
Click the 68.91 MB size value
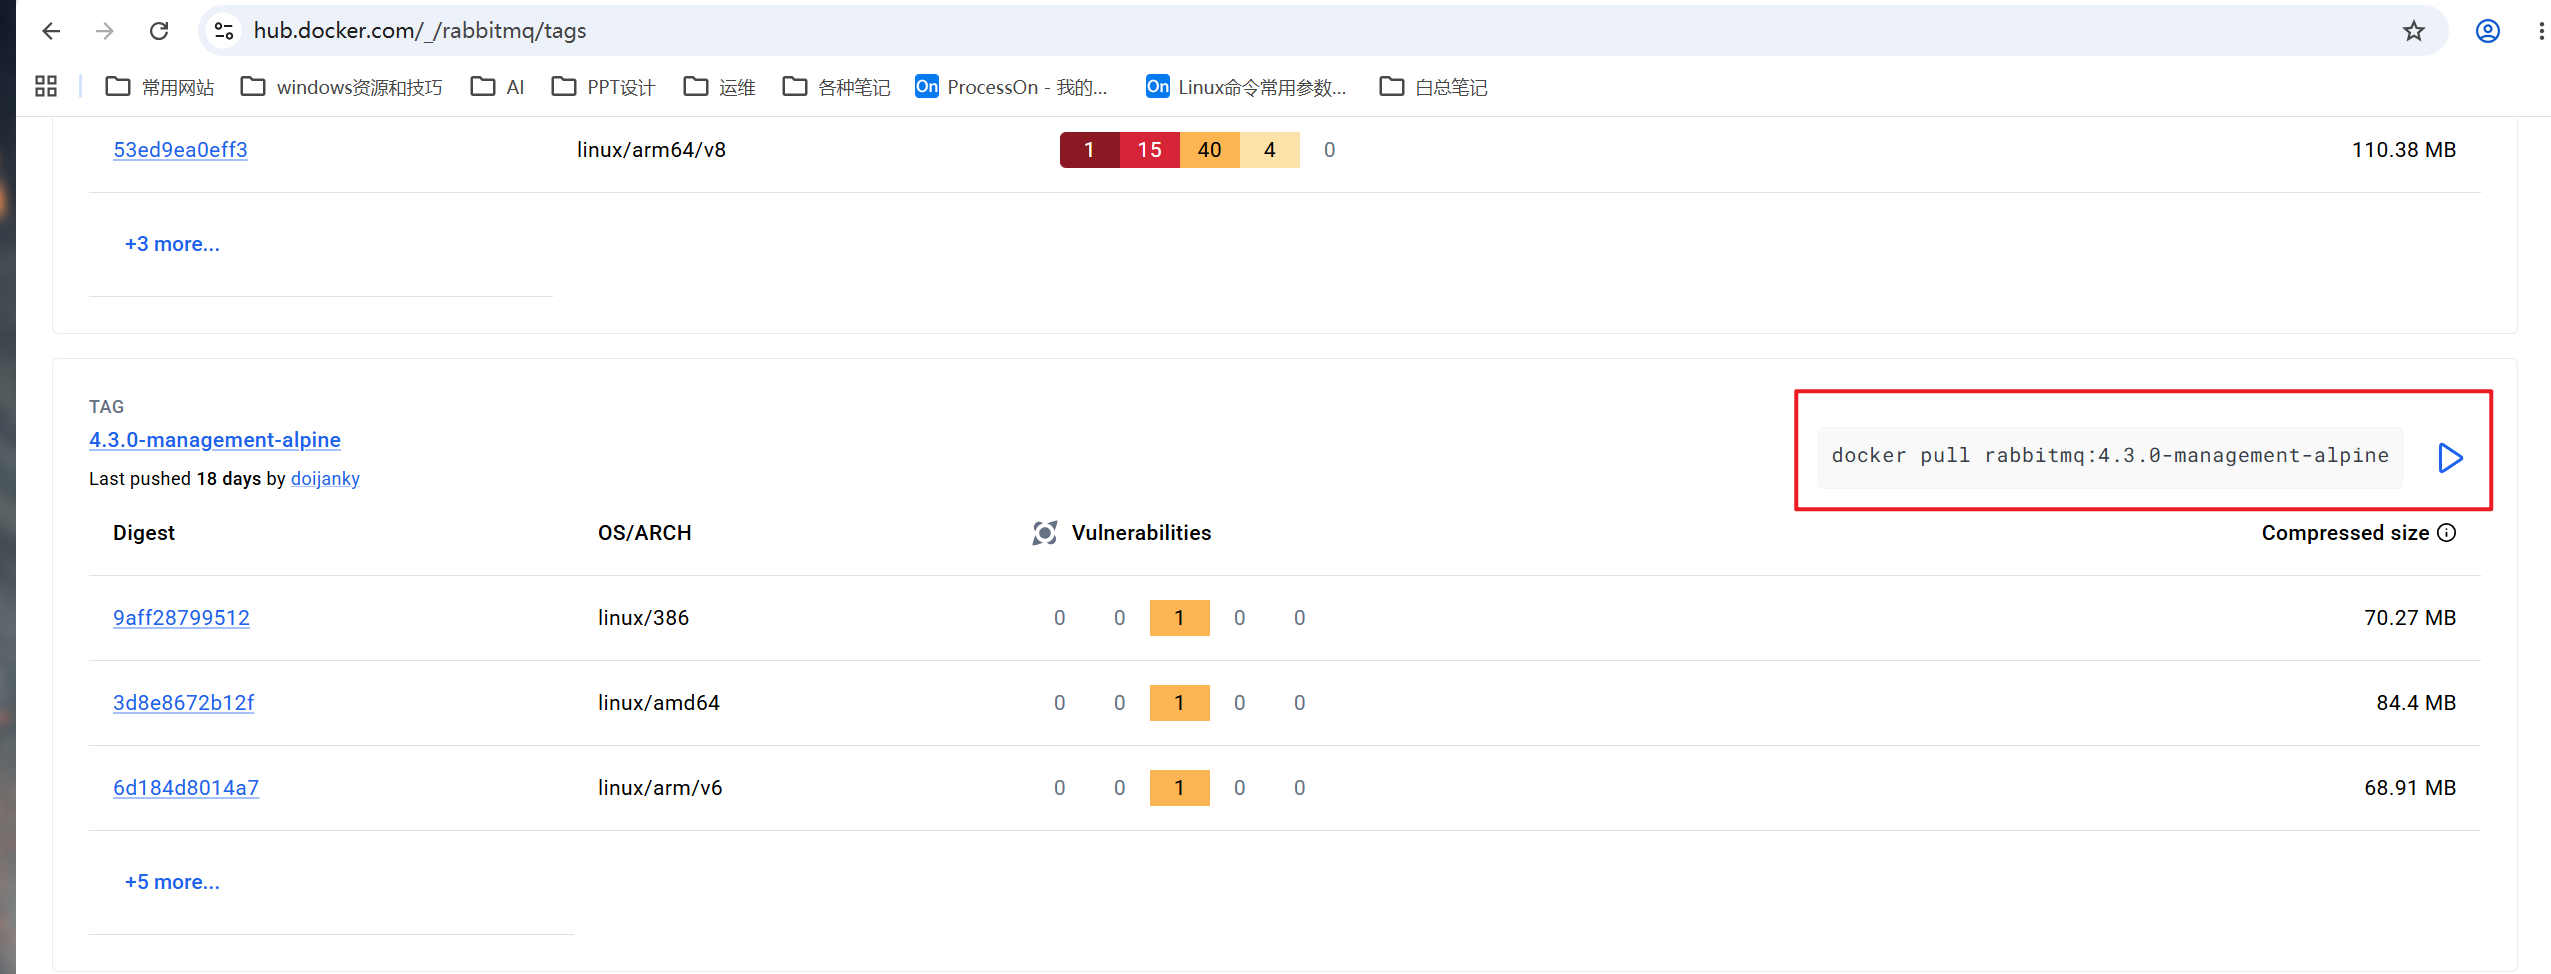click(2410, 788)
